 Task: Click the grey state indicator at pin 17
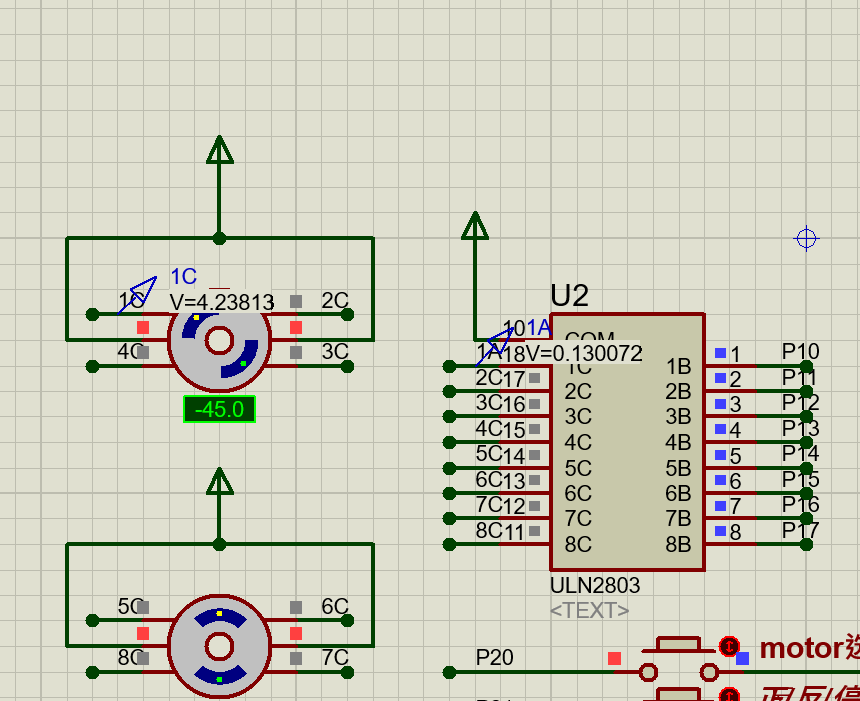pos(534,378)
